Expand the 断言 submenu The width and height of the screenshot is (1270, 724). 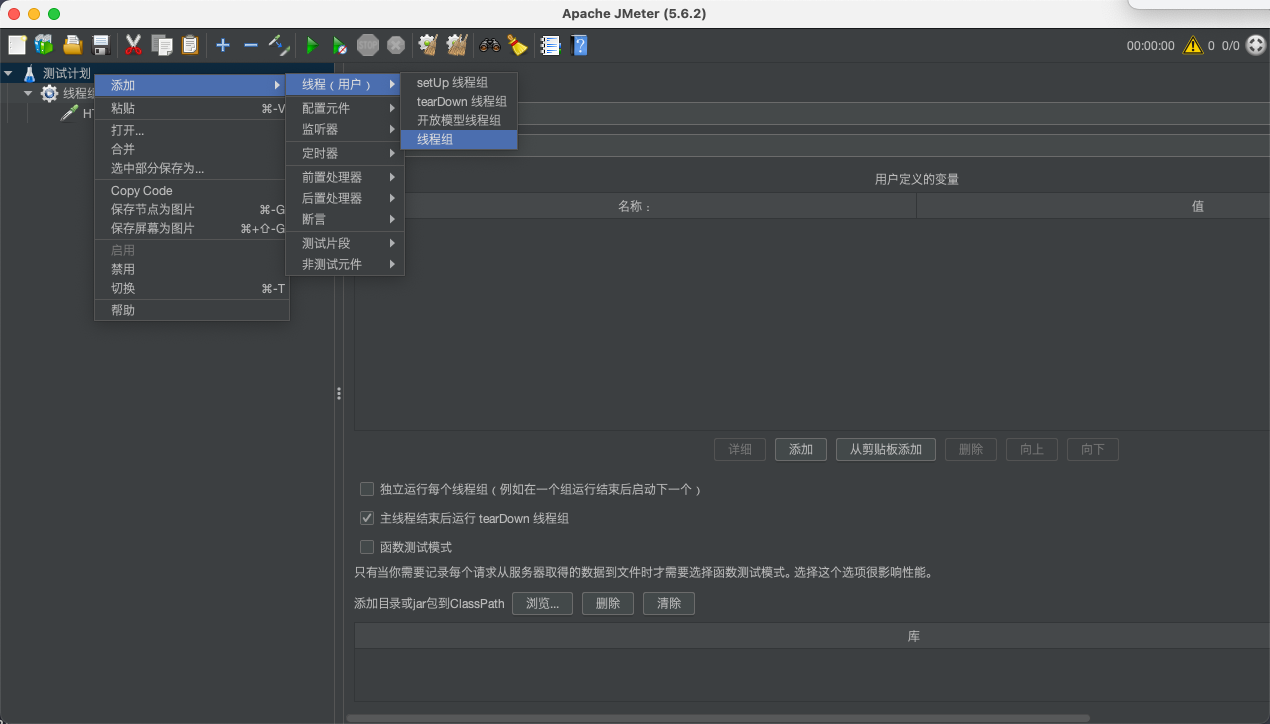344,219
